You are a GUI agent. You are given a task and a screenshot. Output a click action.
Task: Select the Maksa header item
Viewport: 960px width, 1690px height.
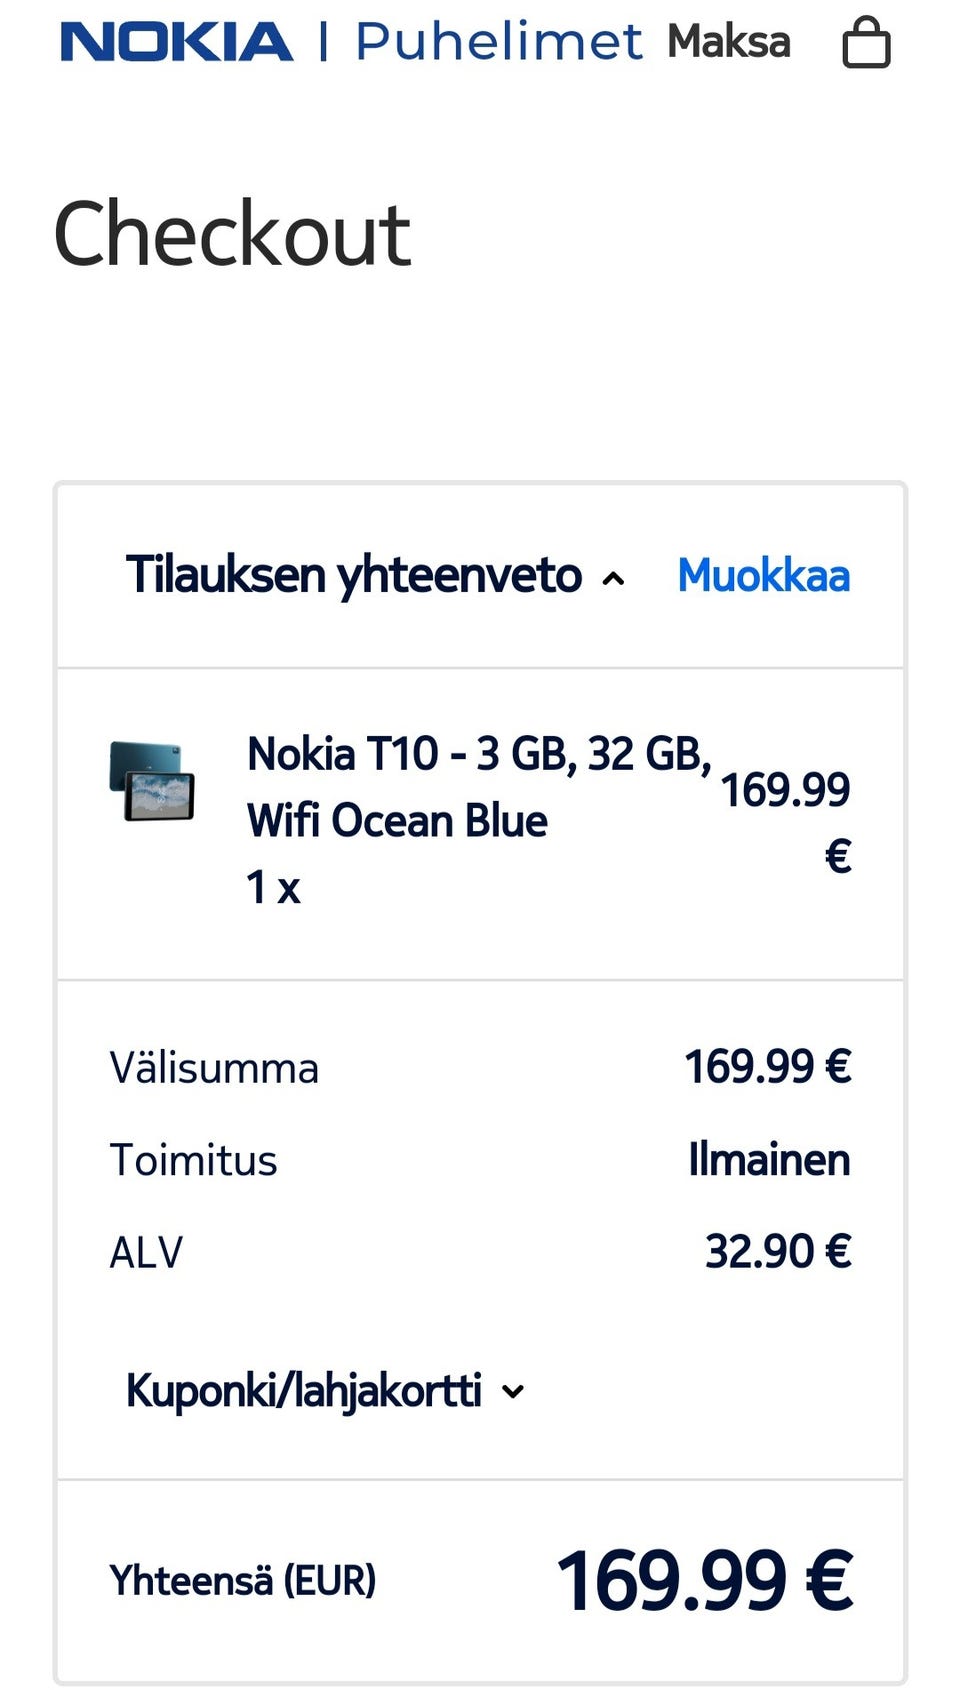coord(728,42)
